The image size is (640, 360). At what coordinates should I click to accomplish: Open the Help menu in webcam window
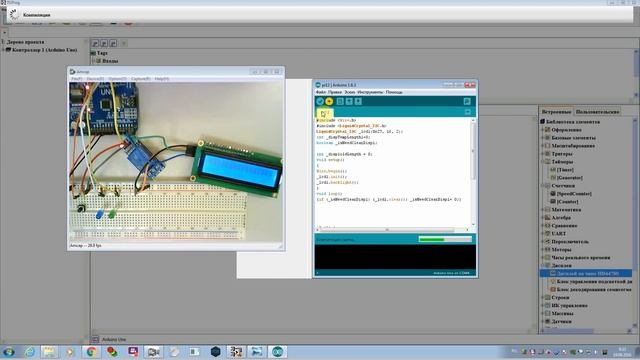162,79
